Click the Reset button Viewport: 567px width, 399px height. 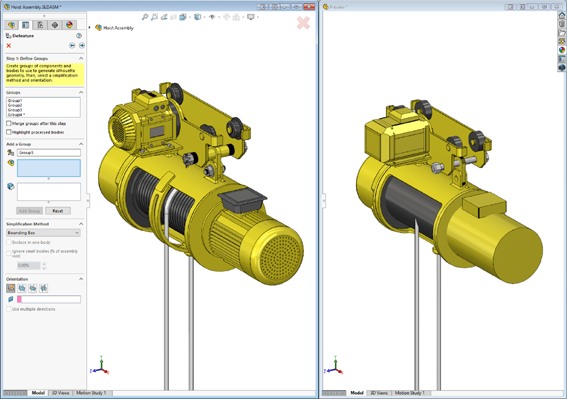coord(58,211)
